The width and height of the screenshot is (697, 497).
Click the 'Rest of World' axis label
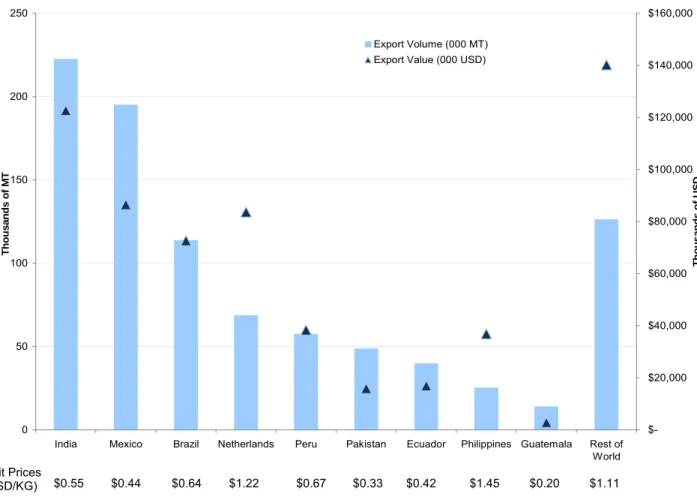606,450
